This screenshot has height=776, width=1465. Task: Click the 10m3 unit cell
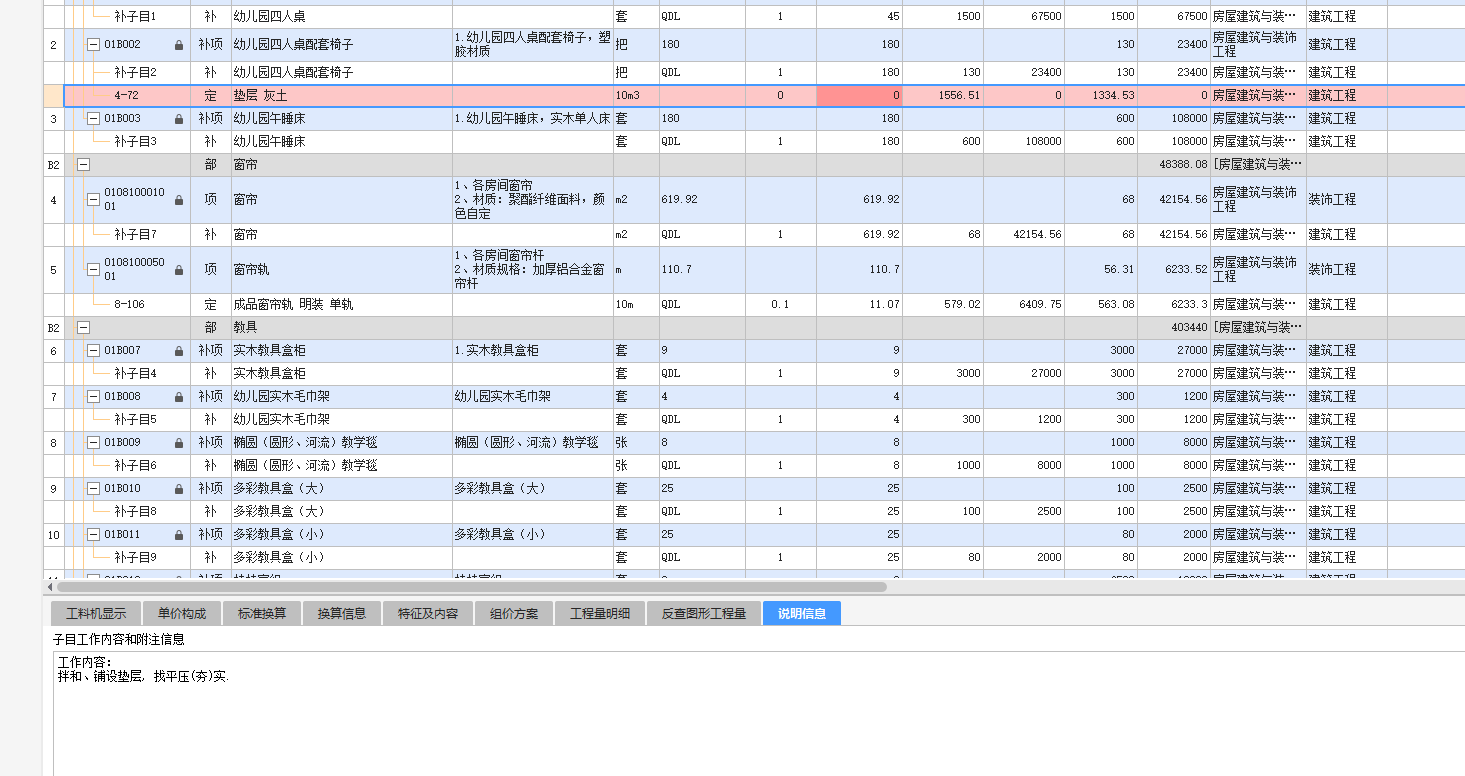point(636,96)
